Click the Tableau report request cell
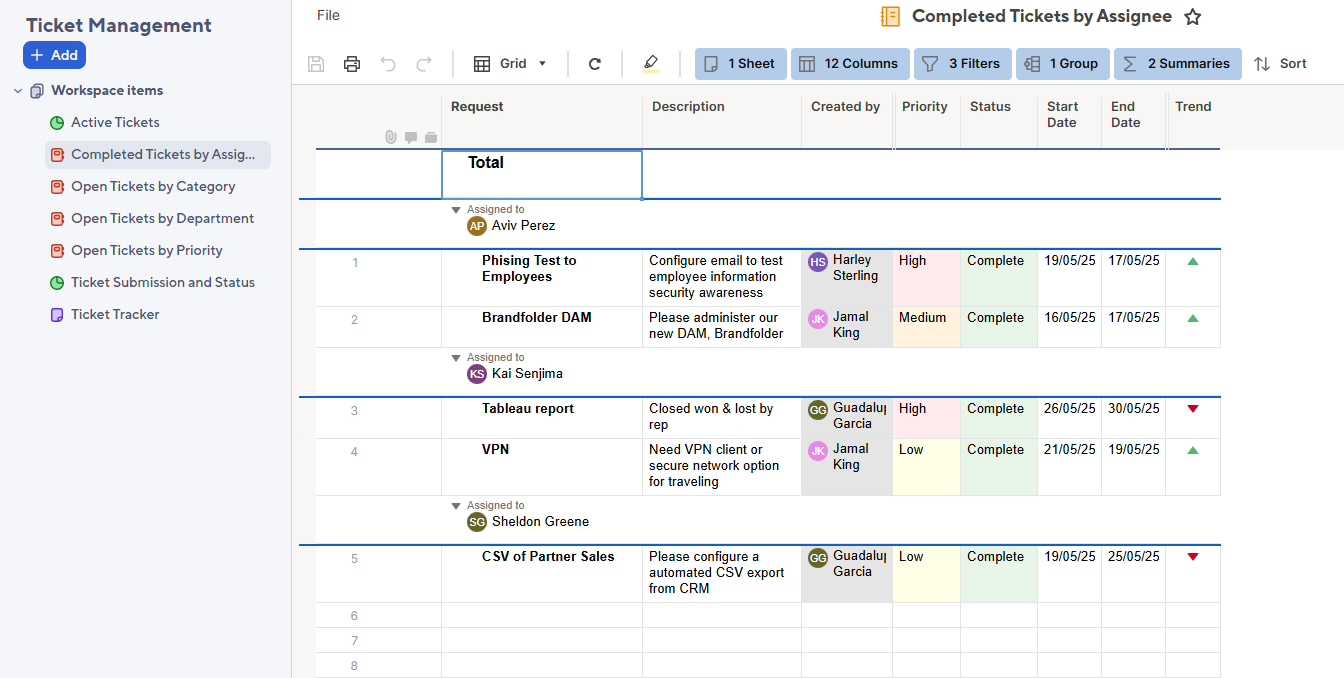 pyautogui.click(x=542, y=418)
